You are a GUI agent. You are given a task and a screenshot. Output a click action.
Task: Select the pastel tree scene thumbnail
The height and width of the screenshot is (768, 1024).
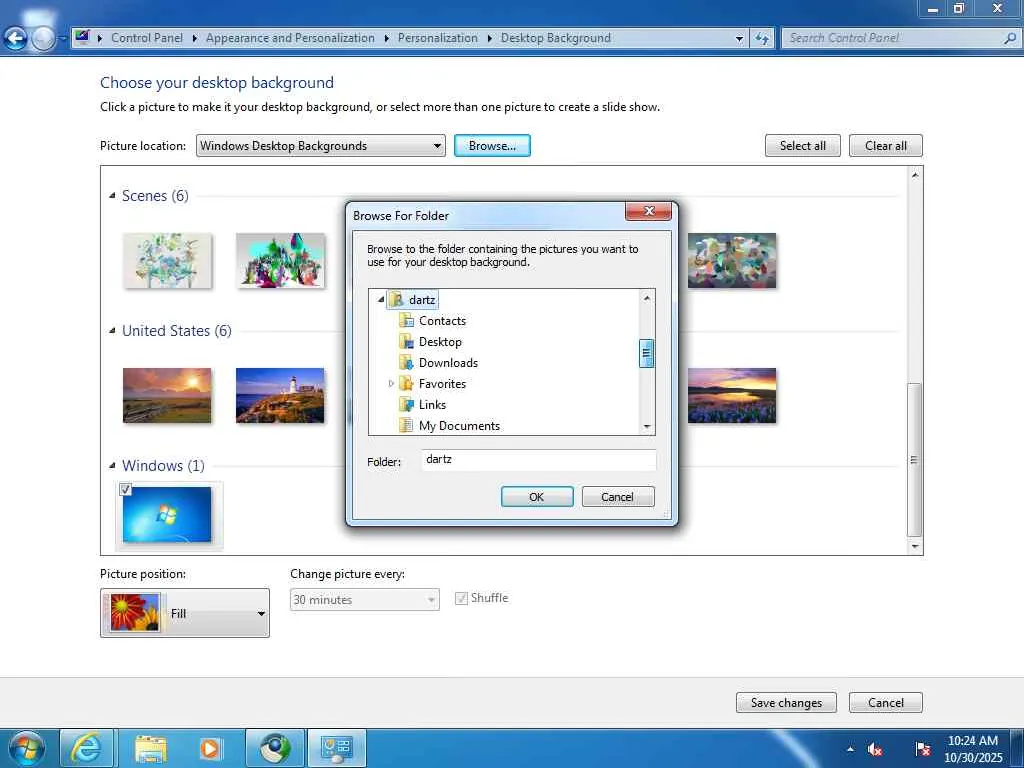[167, 261]
